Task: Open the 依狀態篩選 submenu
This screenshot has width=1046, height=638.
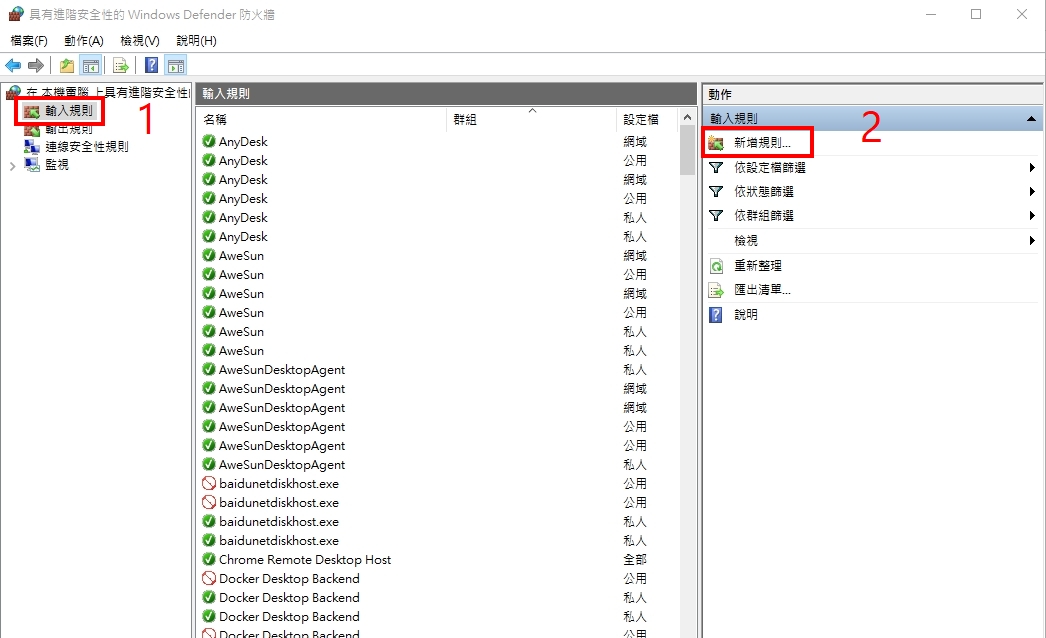Action: [x=873, y=192]
